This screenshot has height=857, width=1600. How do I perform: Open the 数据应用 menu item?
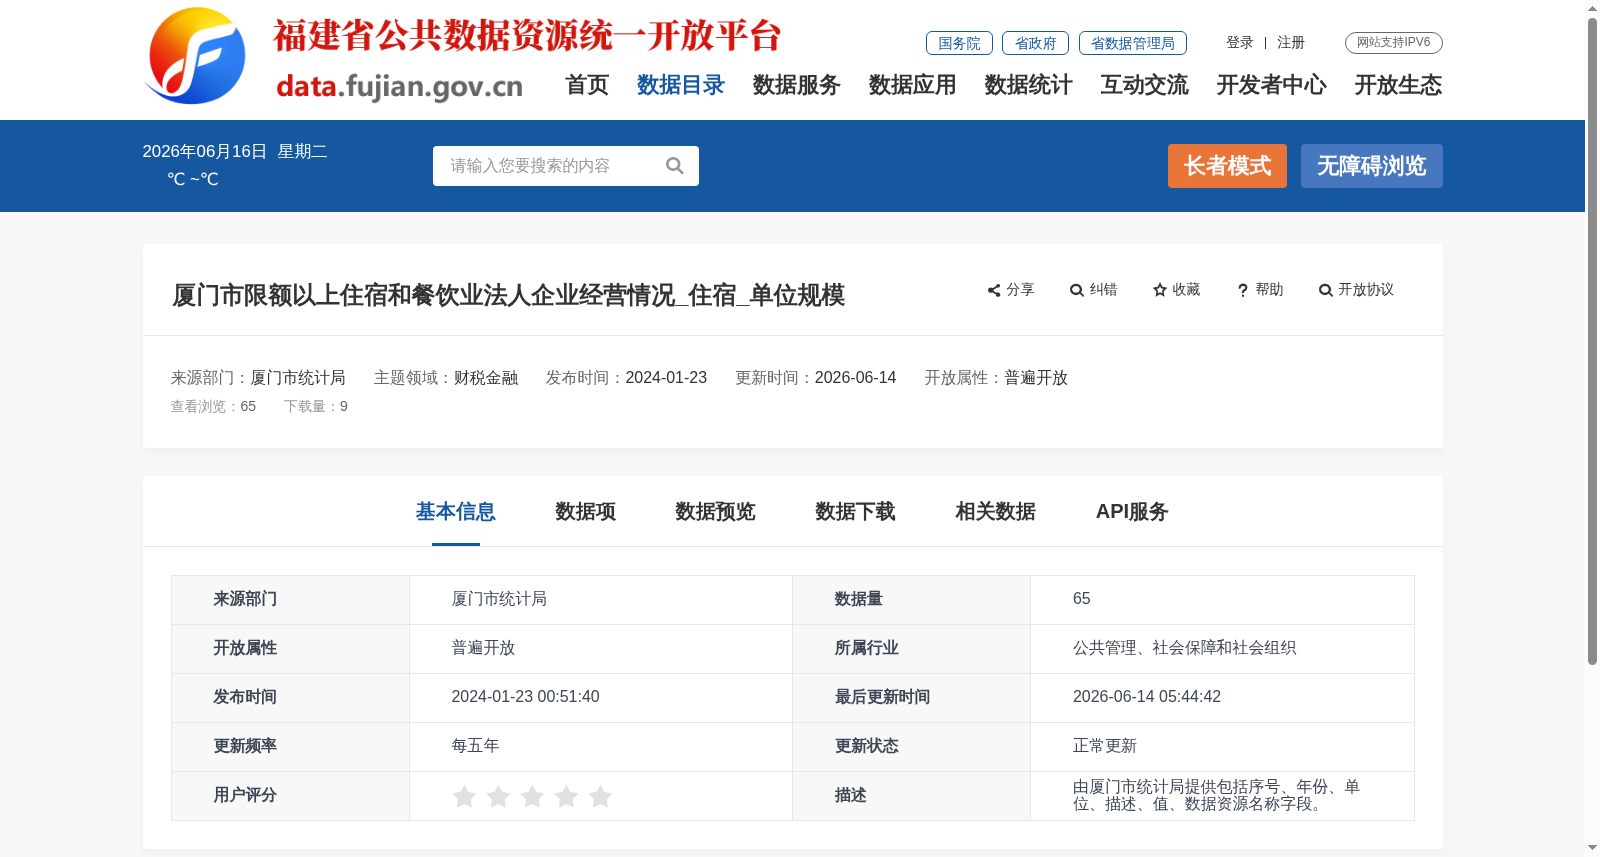tap(913, 85)
